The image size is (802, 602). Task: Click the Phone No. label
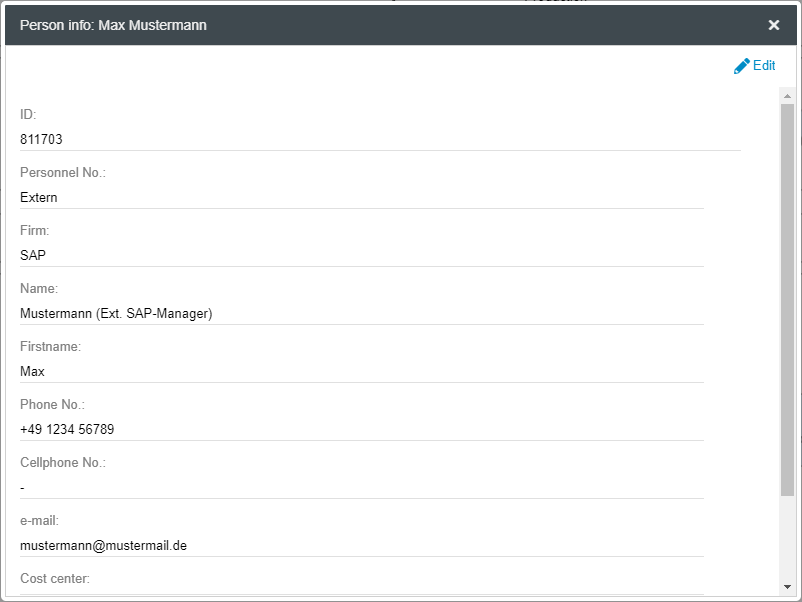coord(52,405)
